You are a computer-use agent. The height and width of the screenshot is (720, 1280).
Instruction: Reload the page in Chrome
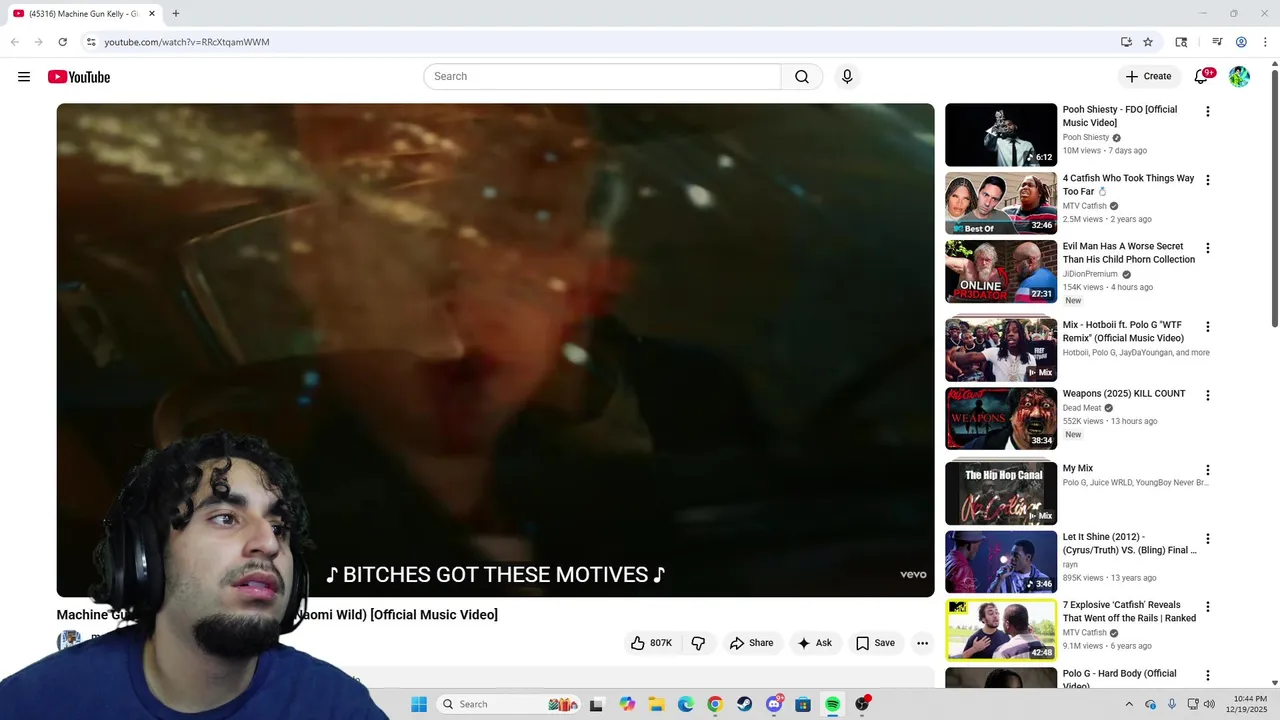click(x=62, y=42)
